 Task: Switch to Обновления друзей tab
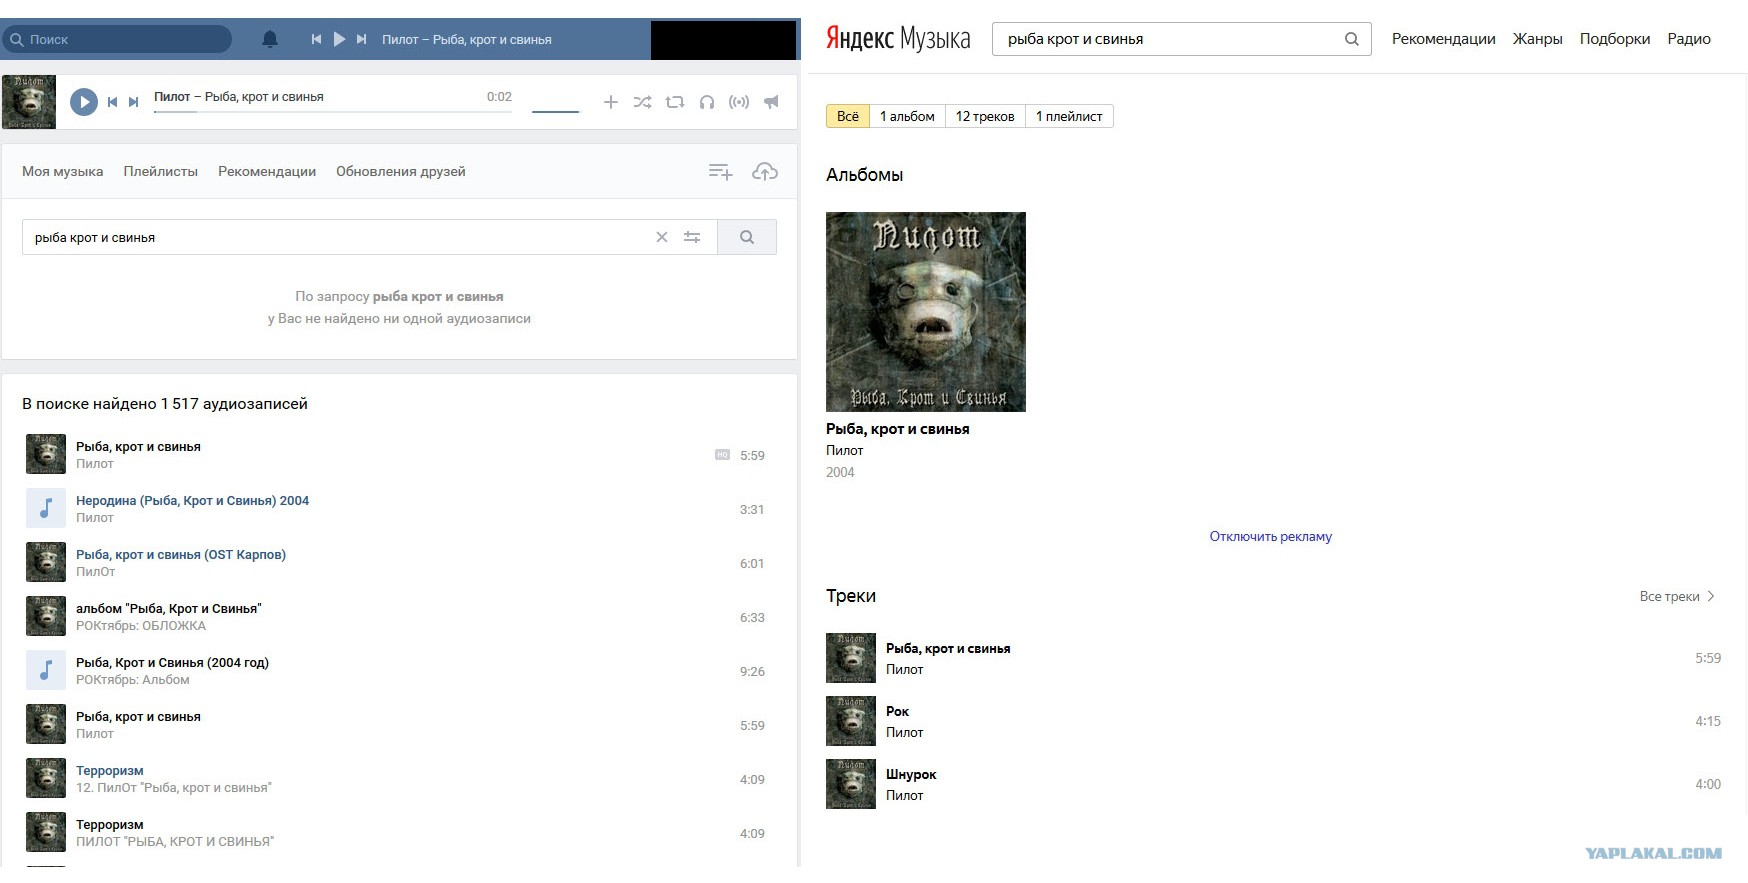[x=401, y=172]
